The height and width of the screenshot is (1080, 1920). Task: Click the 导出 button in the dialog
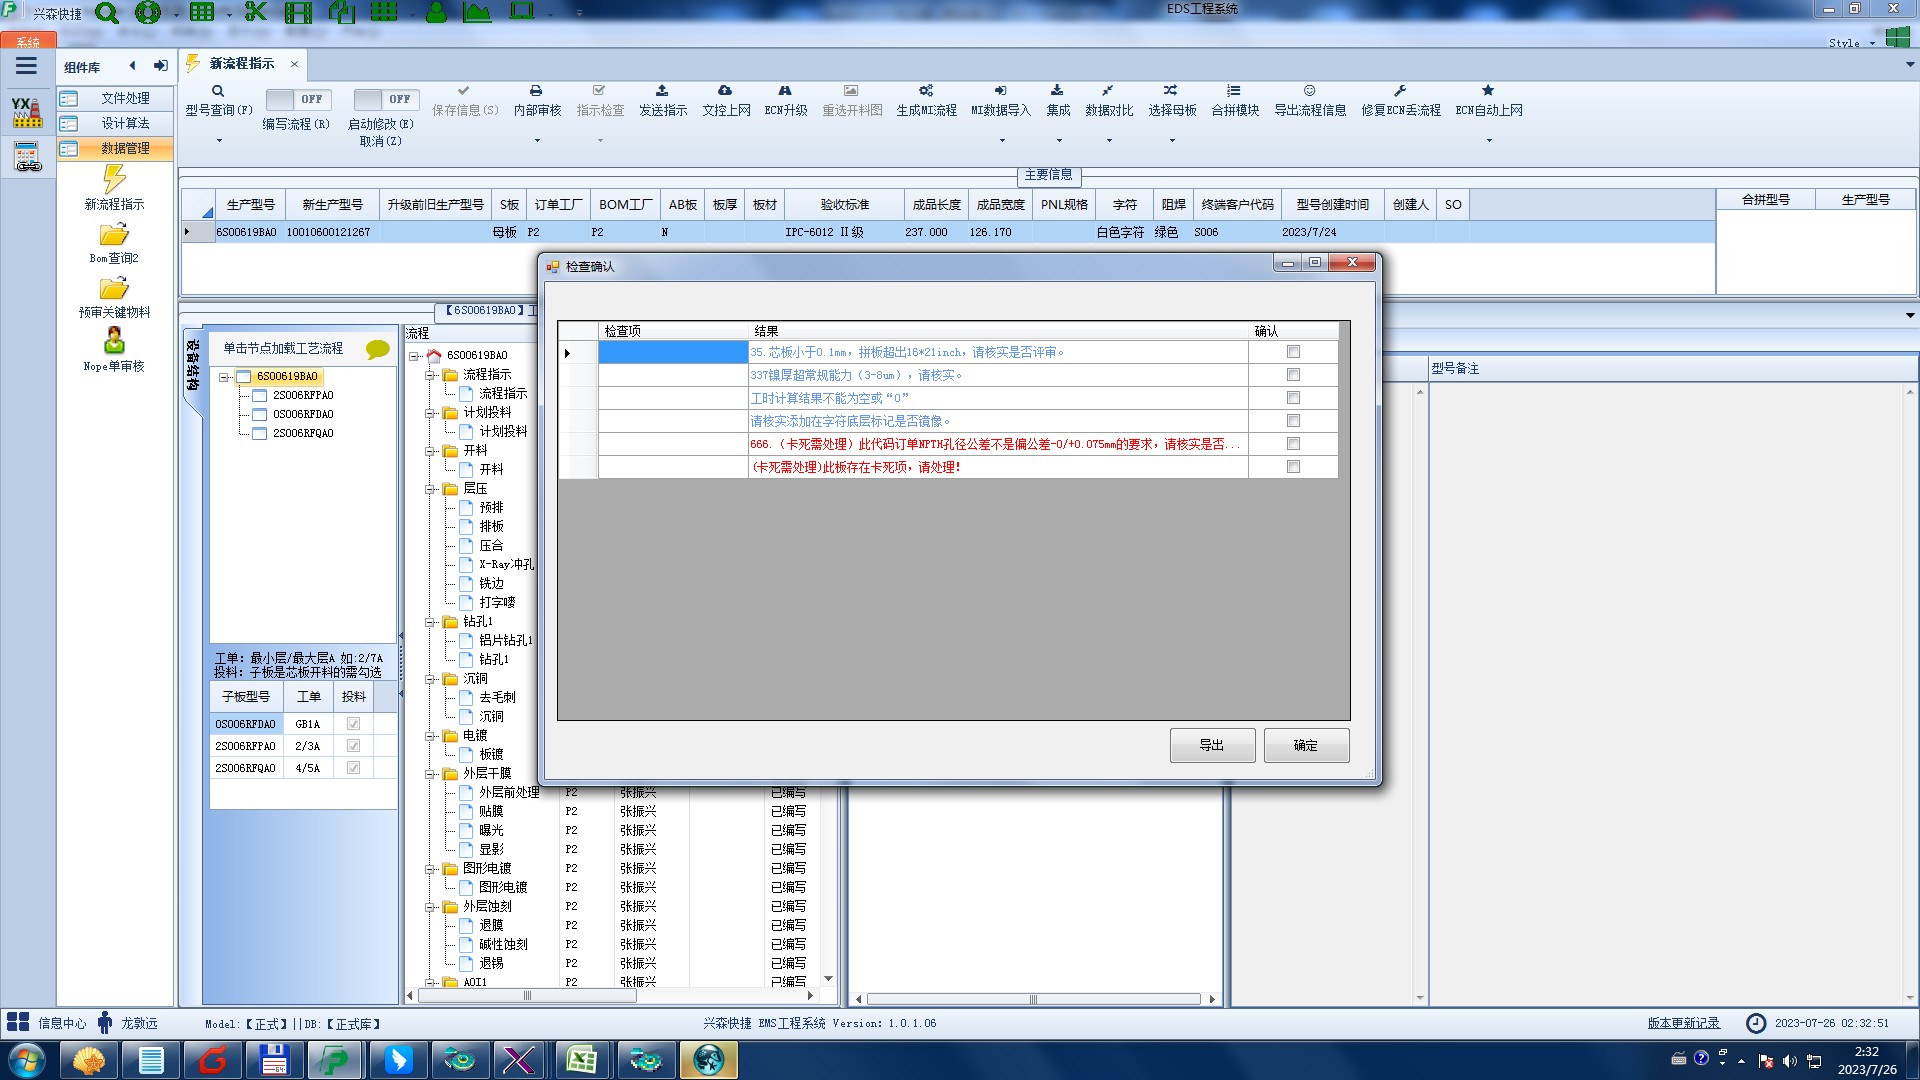[1212, 745]
